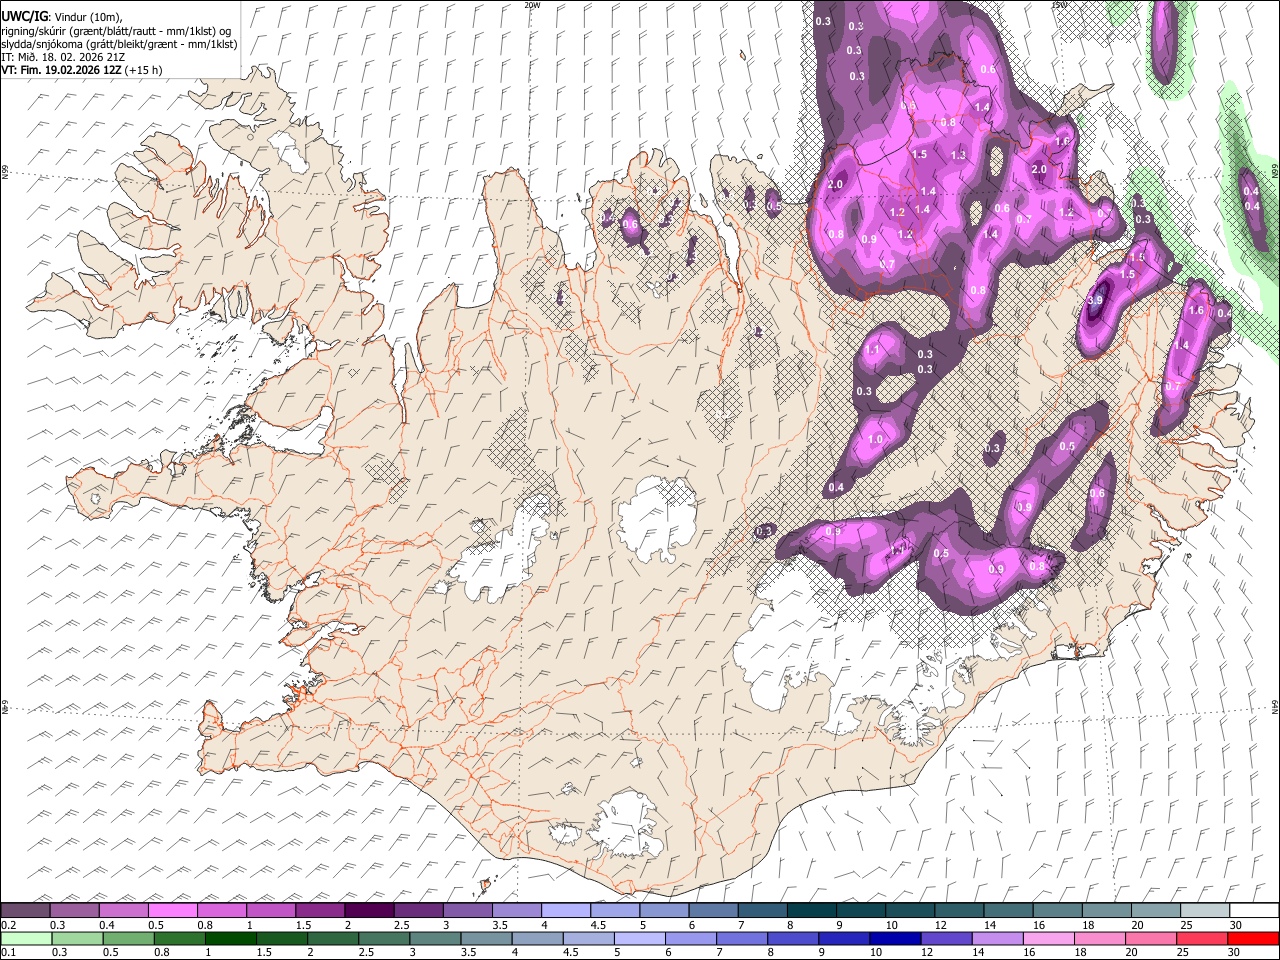Screen dimensions: 1280x960
Task: Click the 1.3 precipitation value on the map
Action: 958,155
